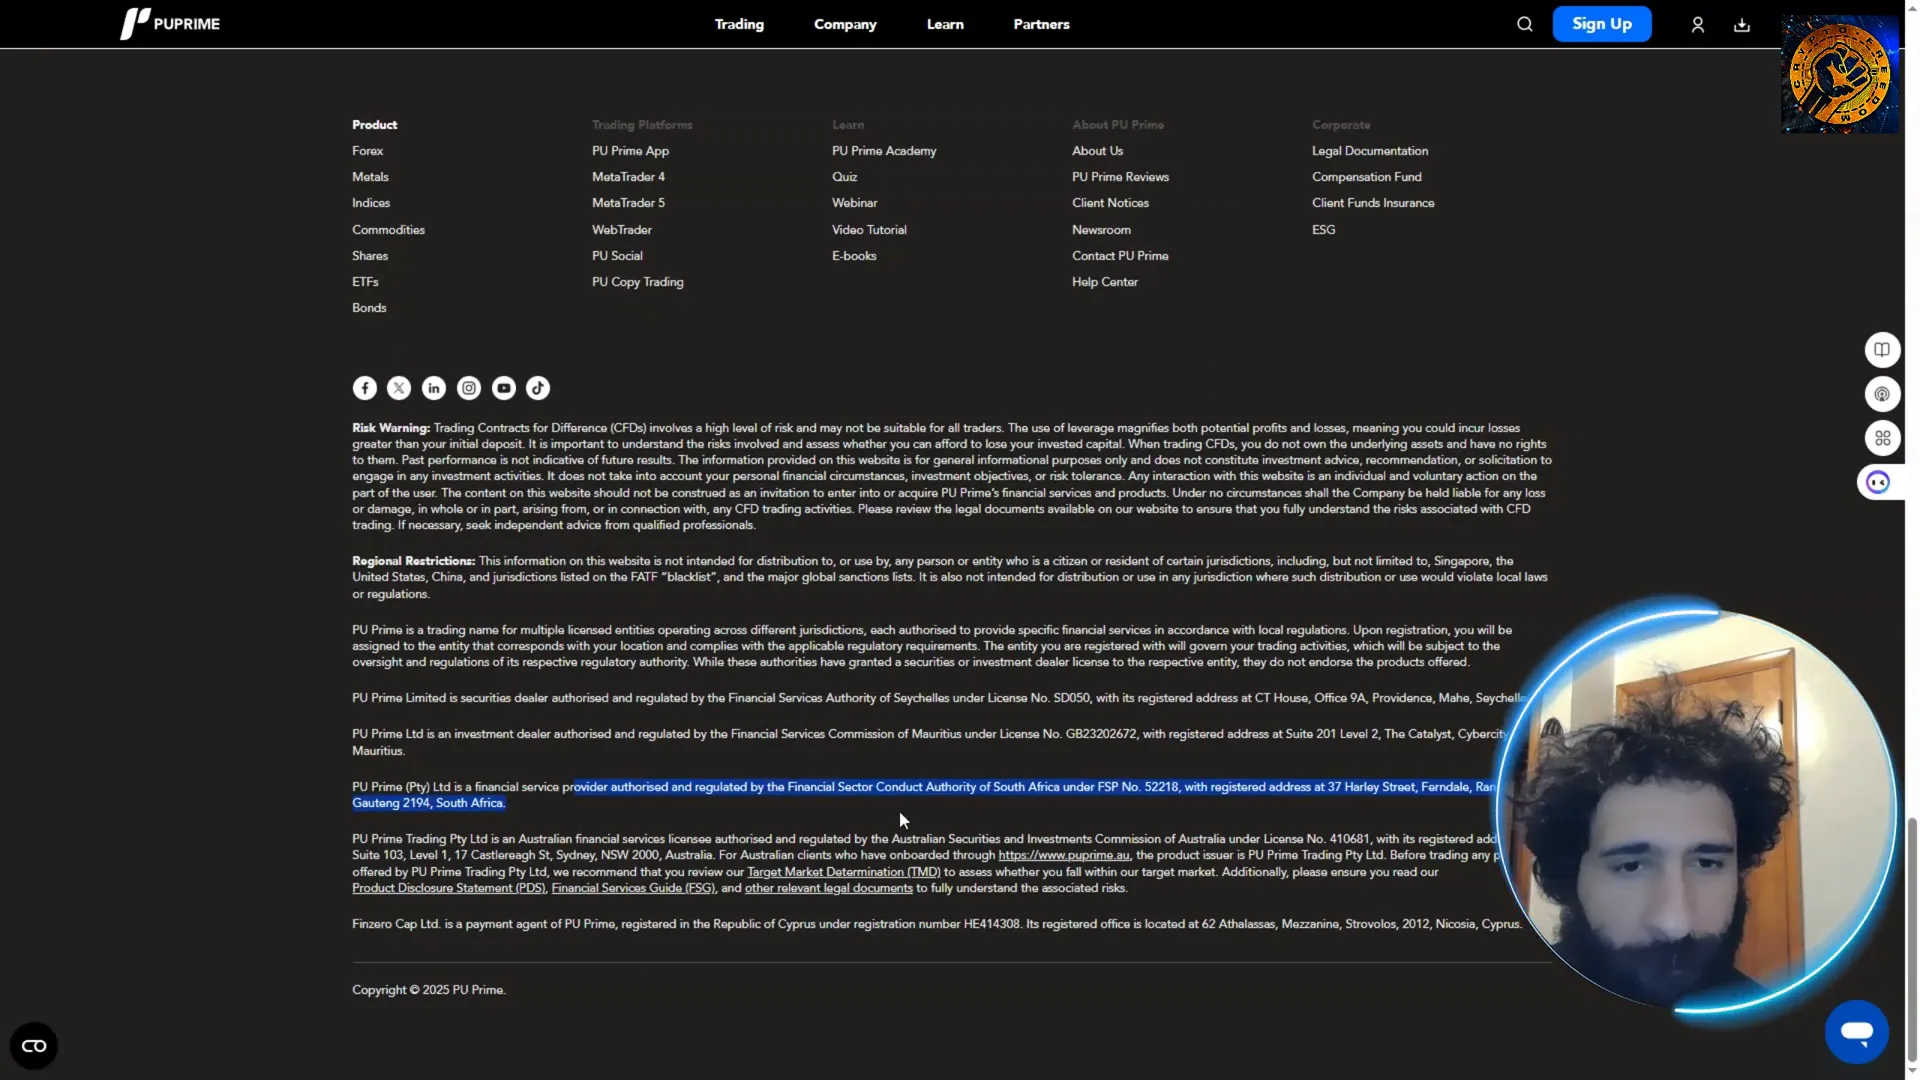Open the Trading menu
The height and width of the screenshot is (1080, 1920).
pos(739,24)
